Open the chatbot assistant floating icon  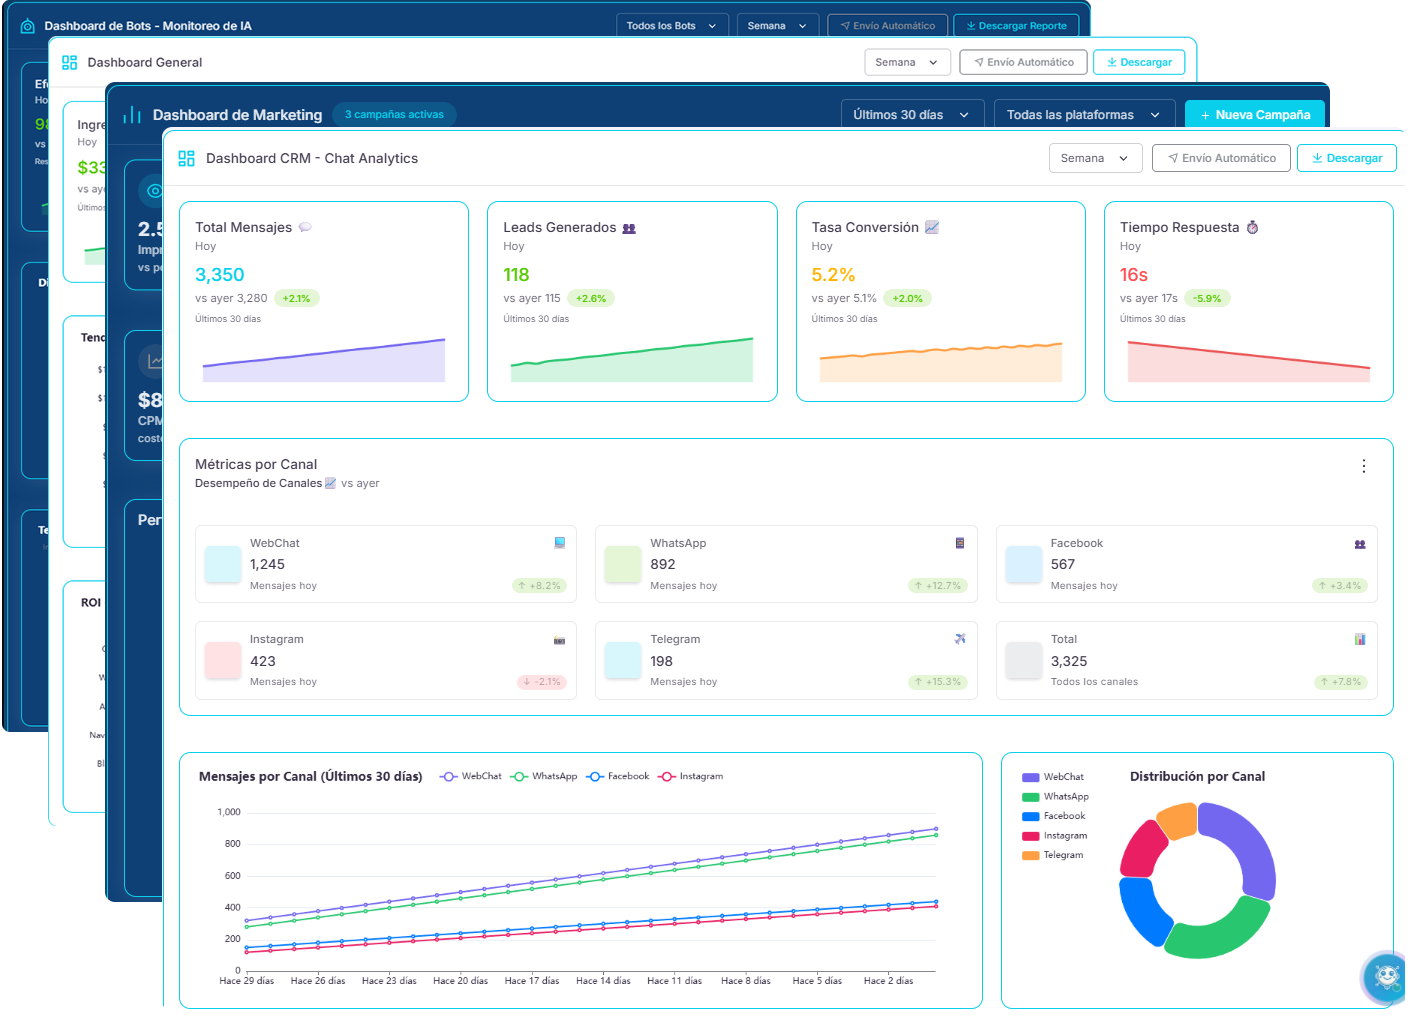[x=1388, y=975]
